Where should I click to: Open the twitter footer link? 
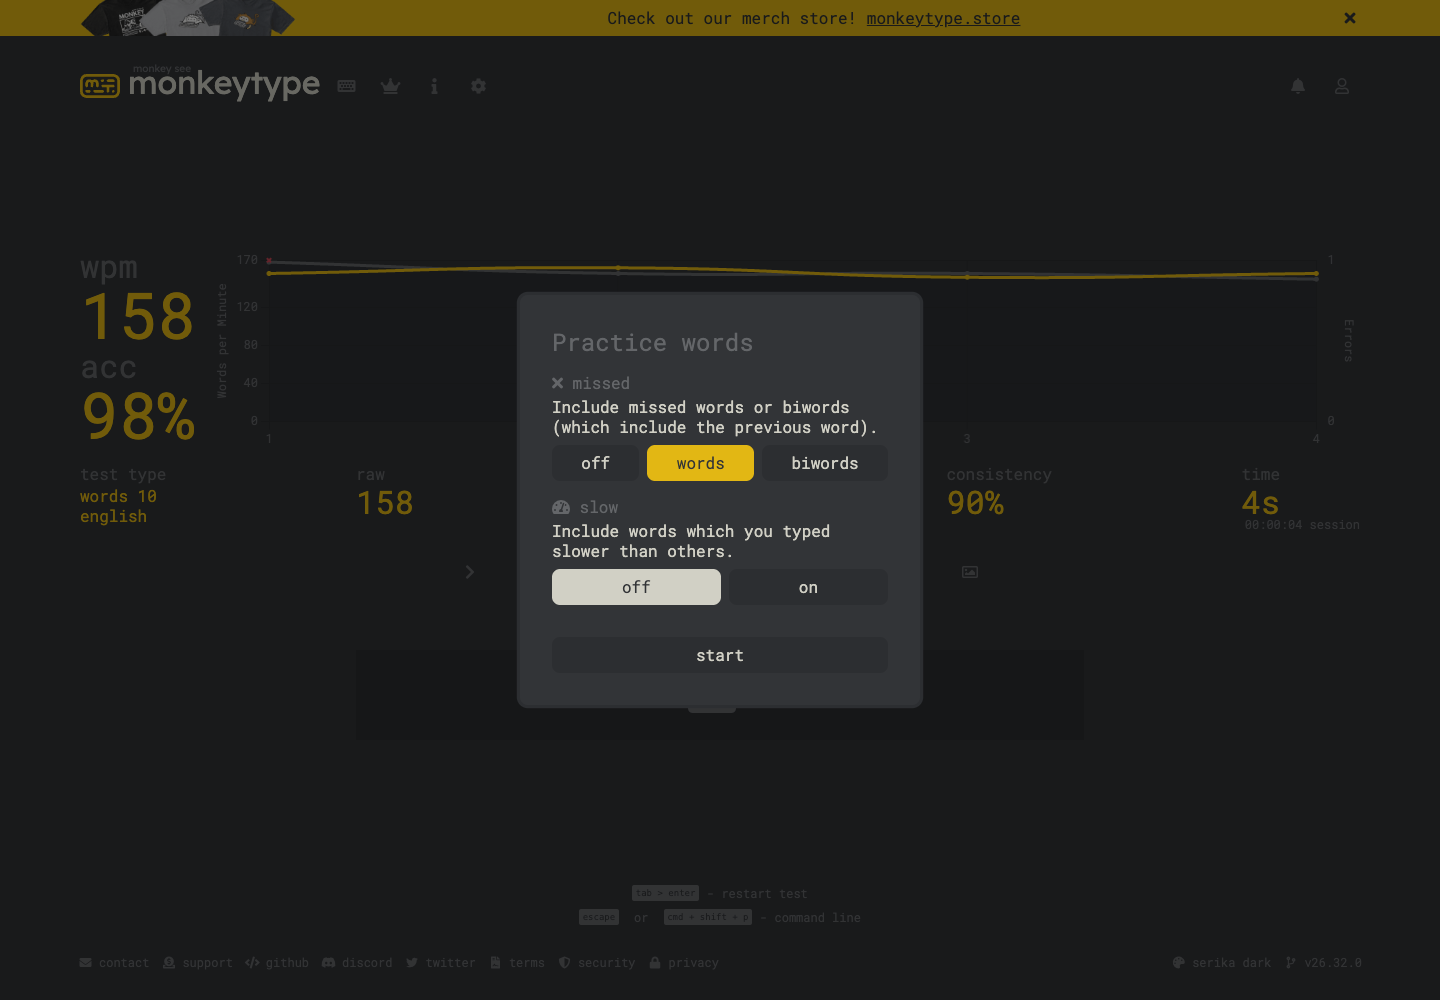[441, 963]
